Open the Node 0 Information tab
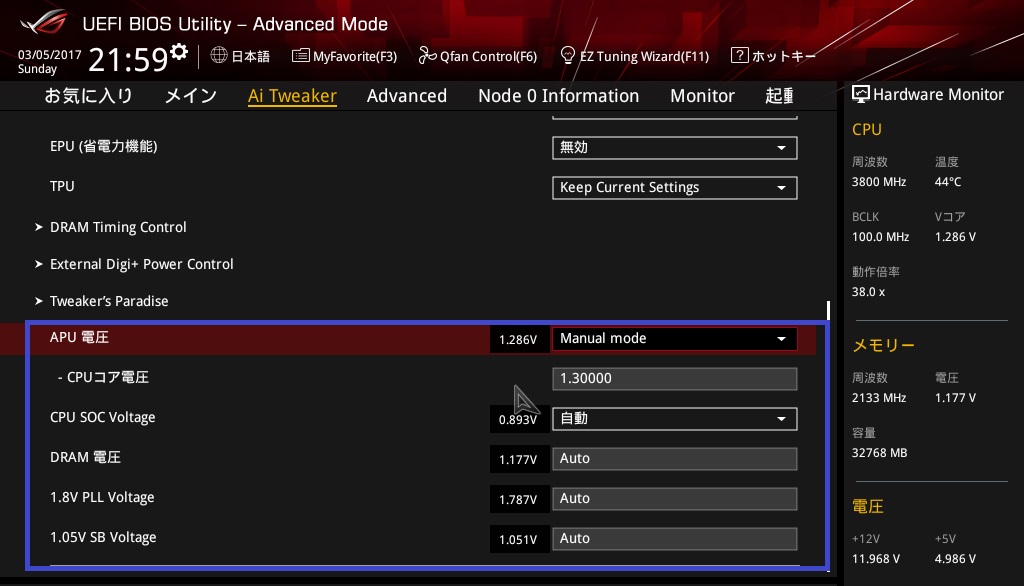This screenshot has height=586, width=1024. coord(558,95)
